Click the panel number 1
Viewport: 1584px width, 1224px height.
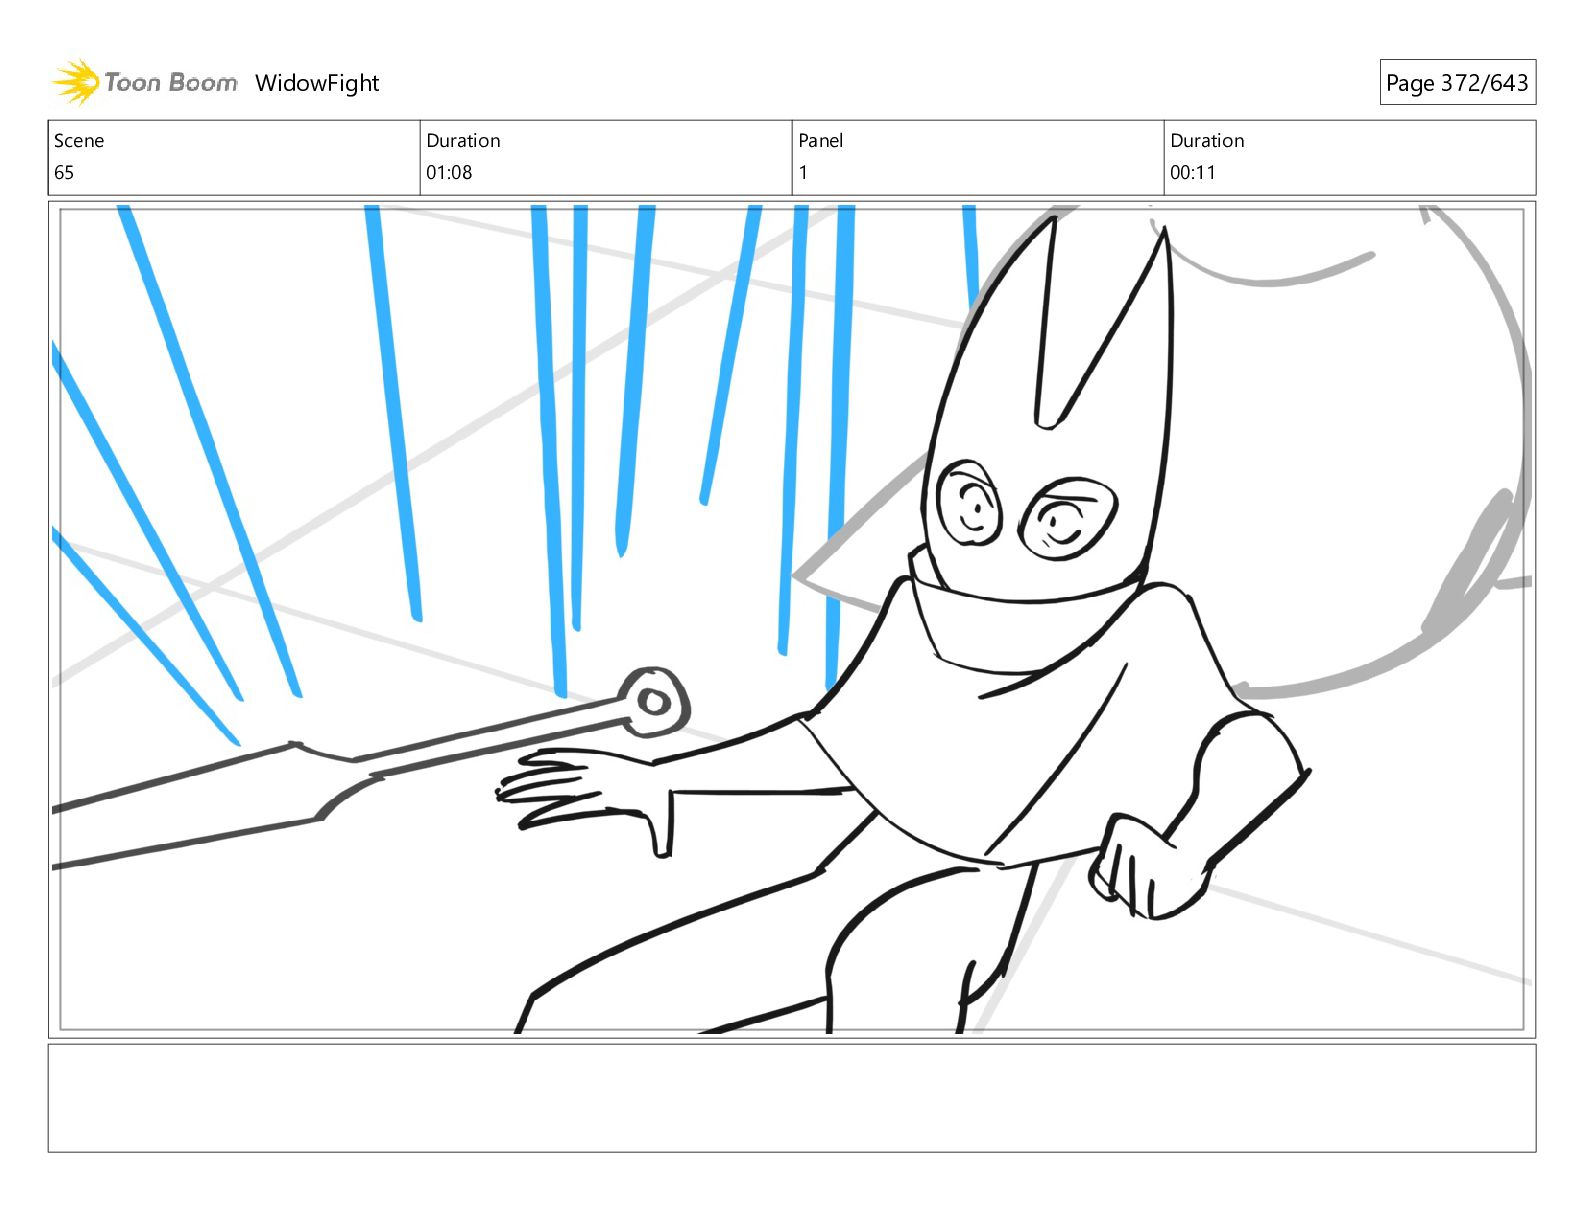(x=803, y=172)
